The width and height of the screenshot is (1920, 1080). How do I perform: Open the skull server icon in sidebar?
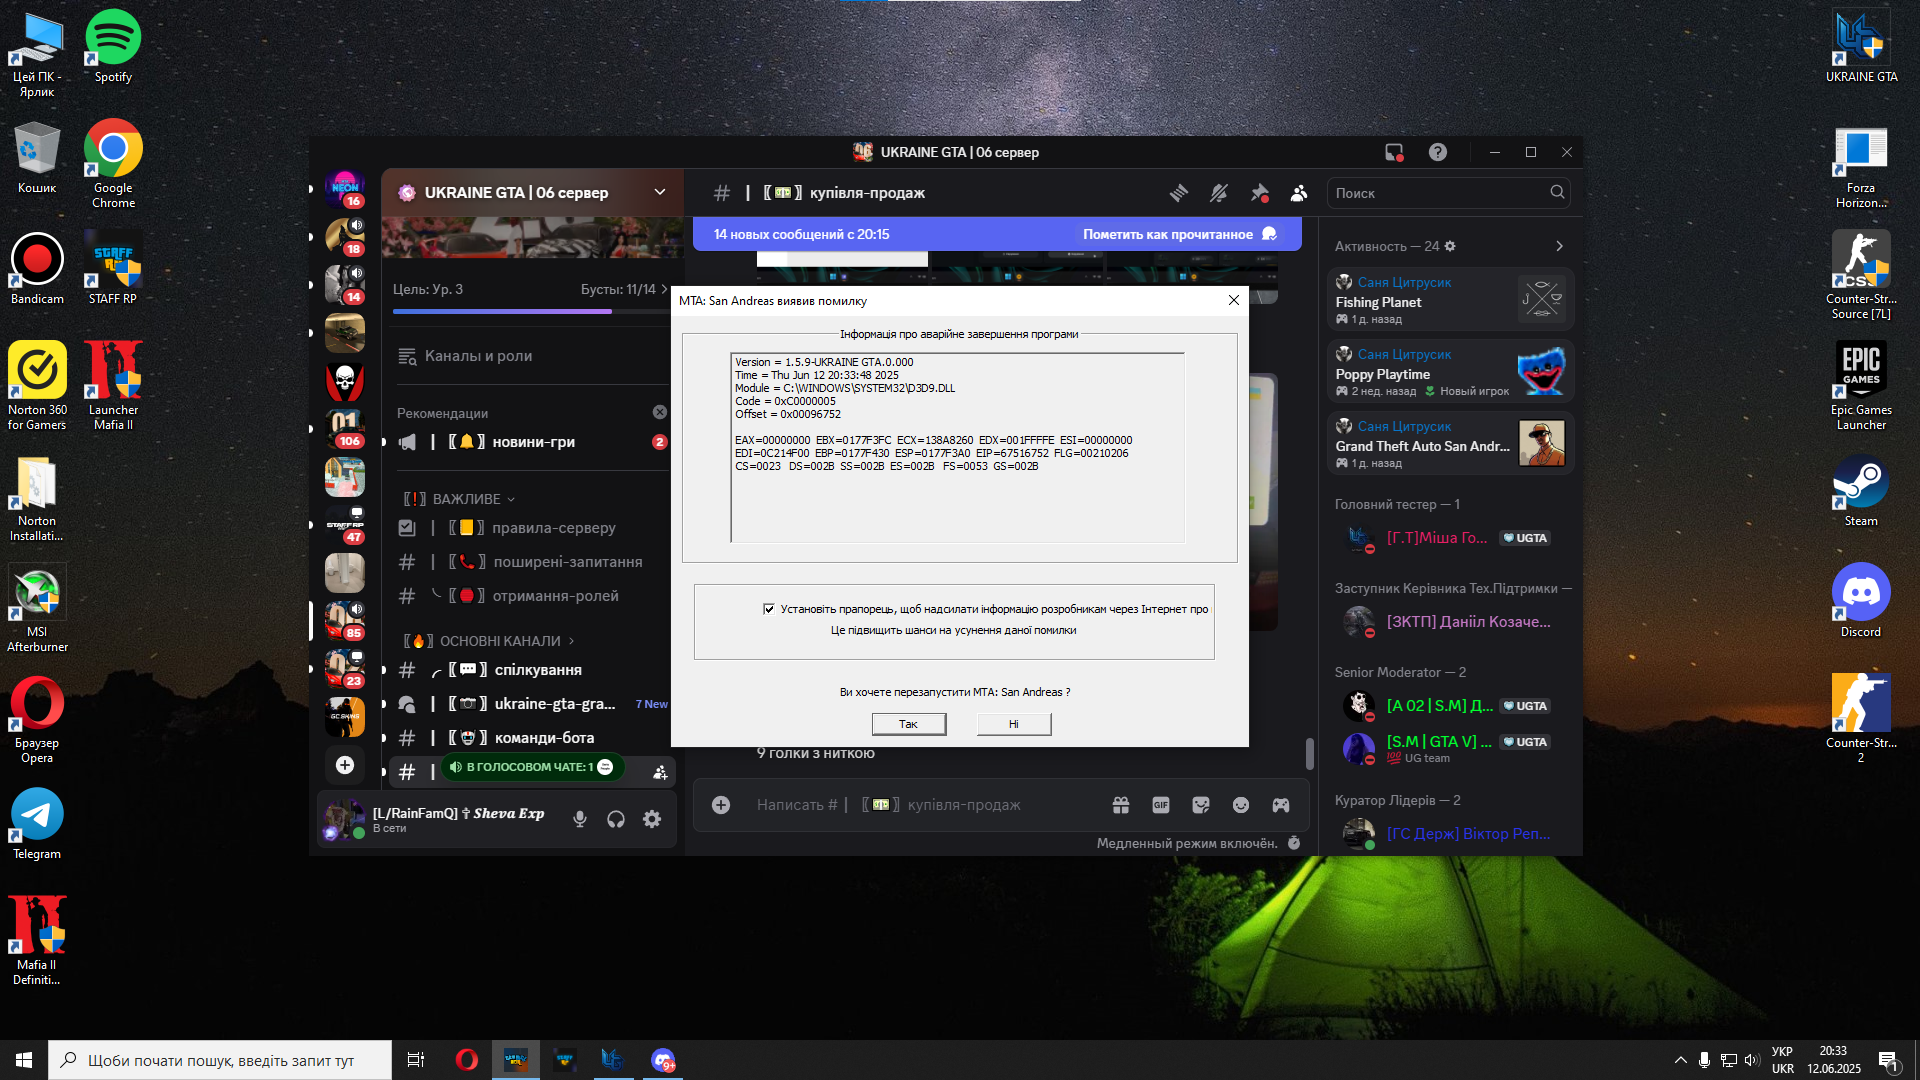tap(345, 381)
